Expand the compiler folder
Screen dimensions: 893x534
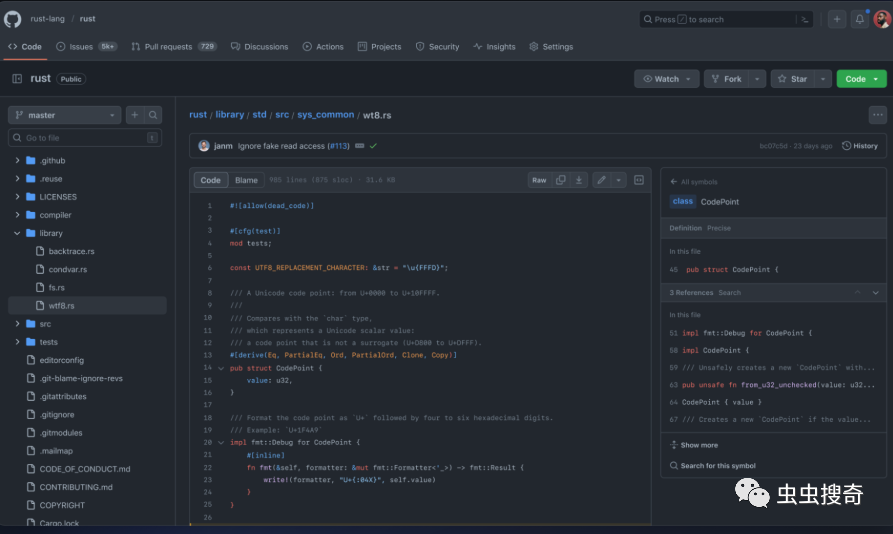[17, 215]
